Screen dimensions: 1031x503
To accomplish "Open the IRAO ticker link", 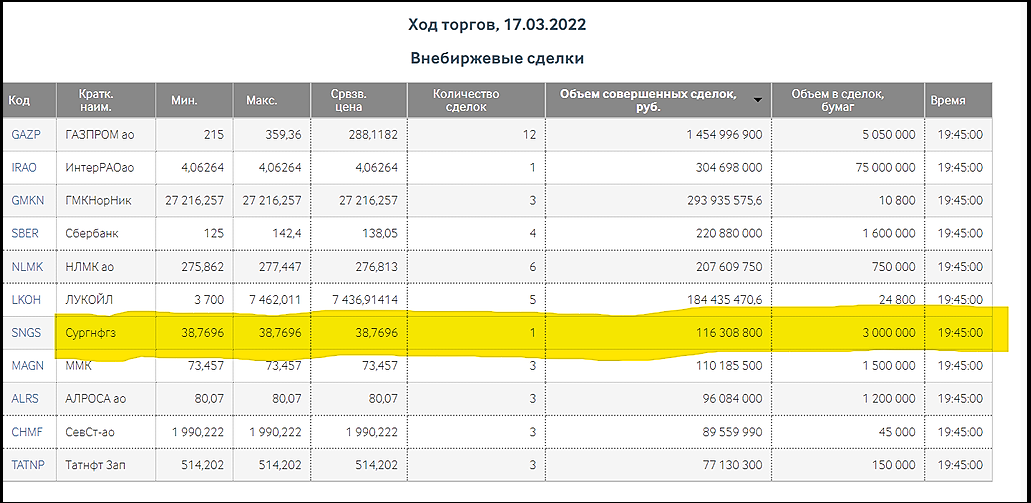I will [x=24, y=168].
